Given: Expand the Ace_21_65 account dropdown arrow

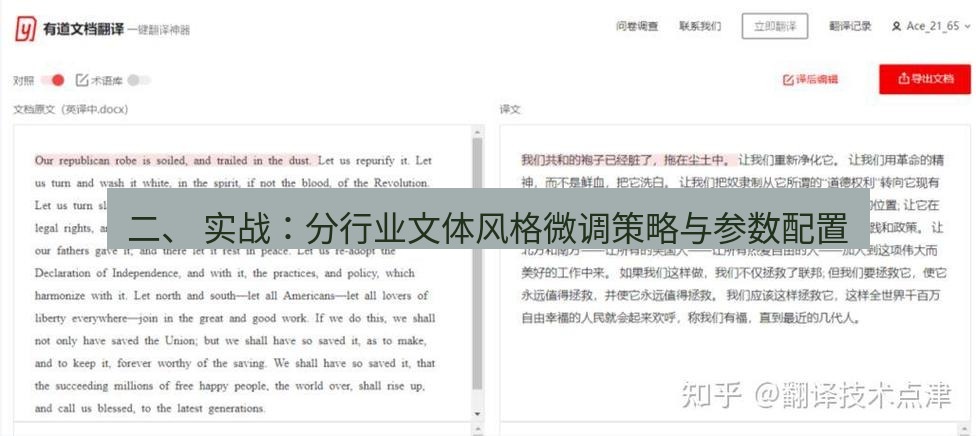Looking at the screenshot, I should click(x=967, y=27).
